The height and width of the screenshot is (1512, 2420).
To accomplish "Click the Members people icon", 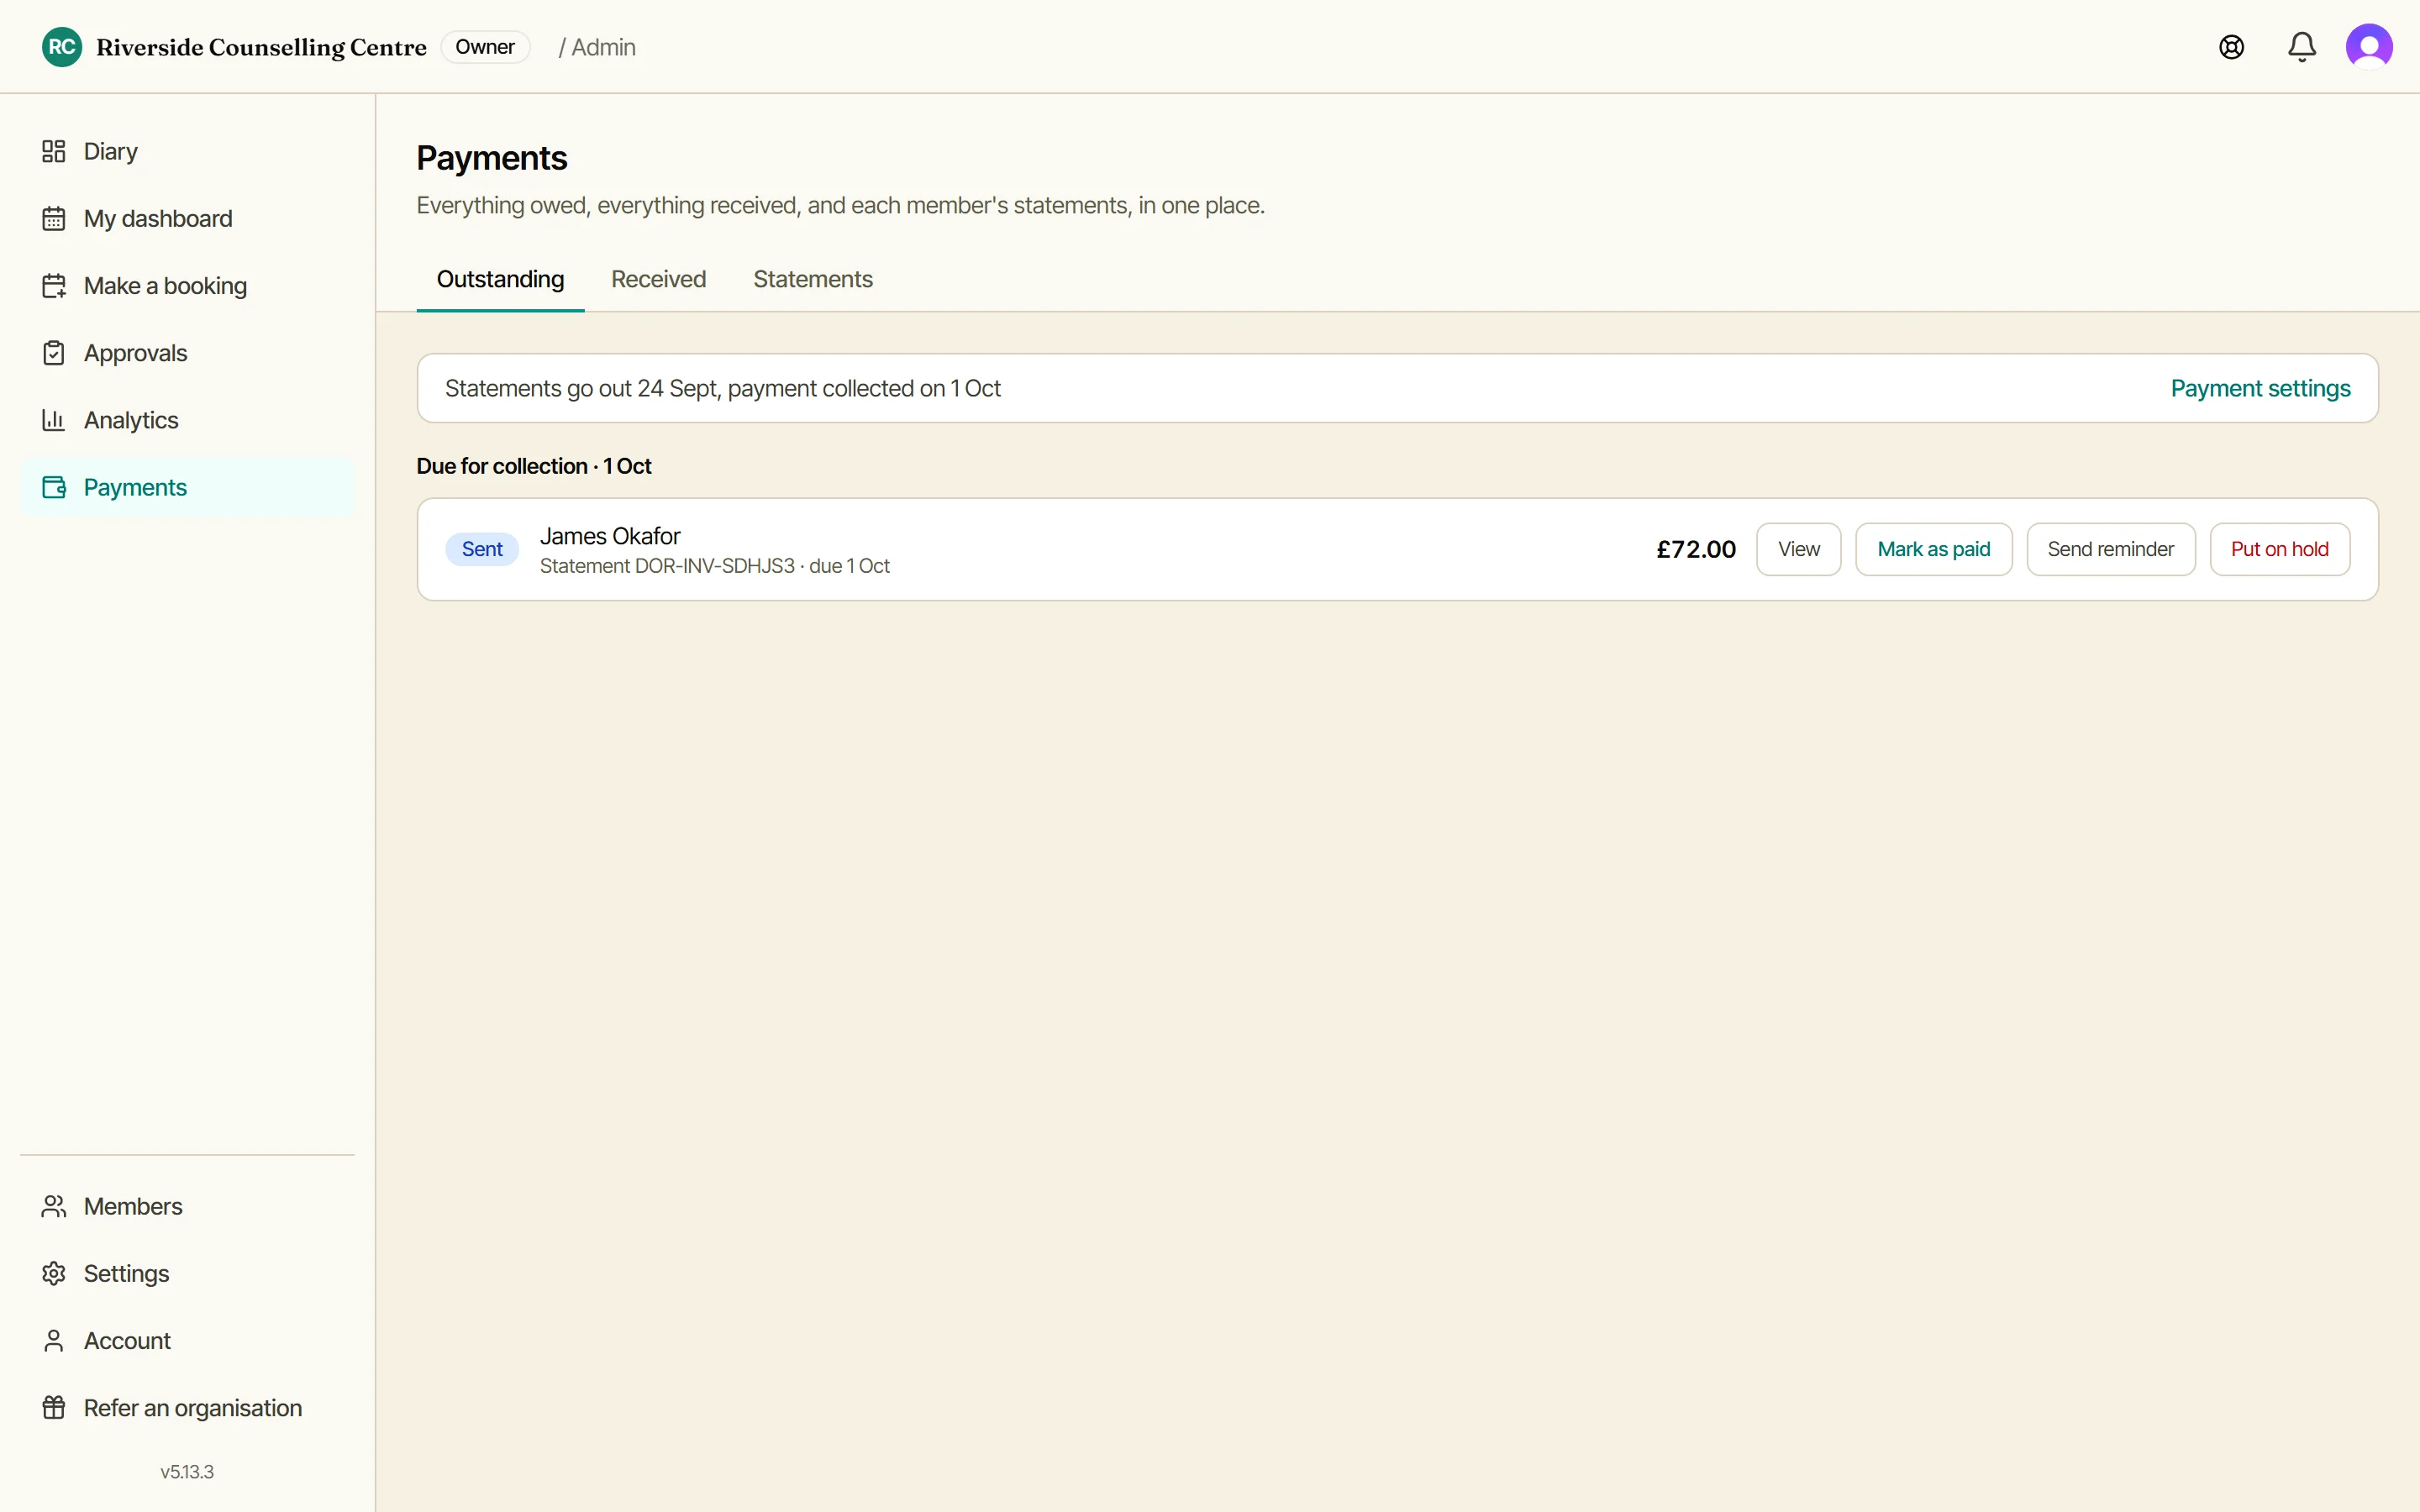I will [54, 1206].
